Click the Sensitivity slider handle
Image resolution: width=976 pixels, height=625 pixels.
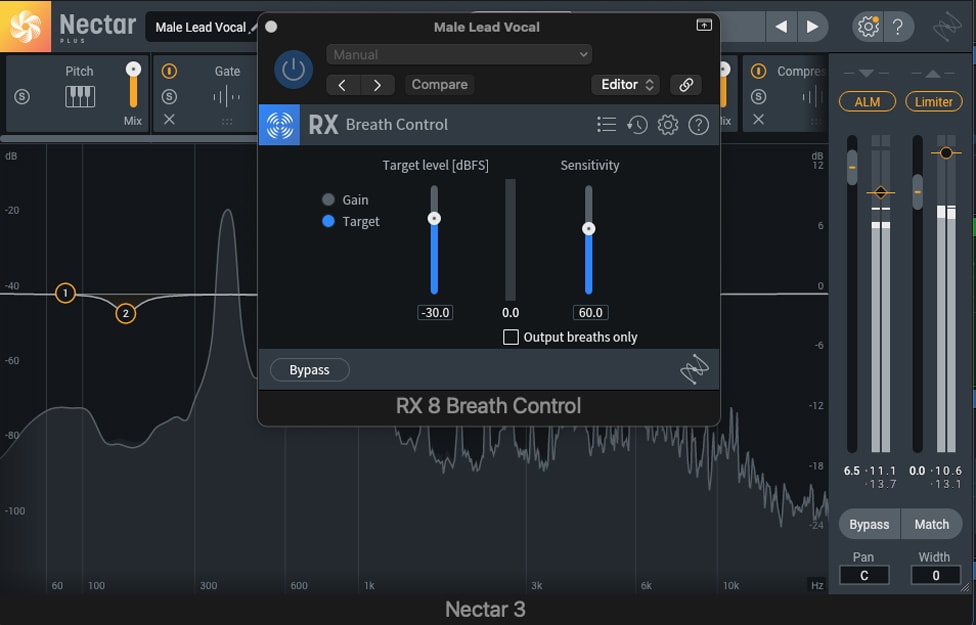click(589, 229)
